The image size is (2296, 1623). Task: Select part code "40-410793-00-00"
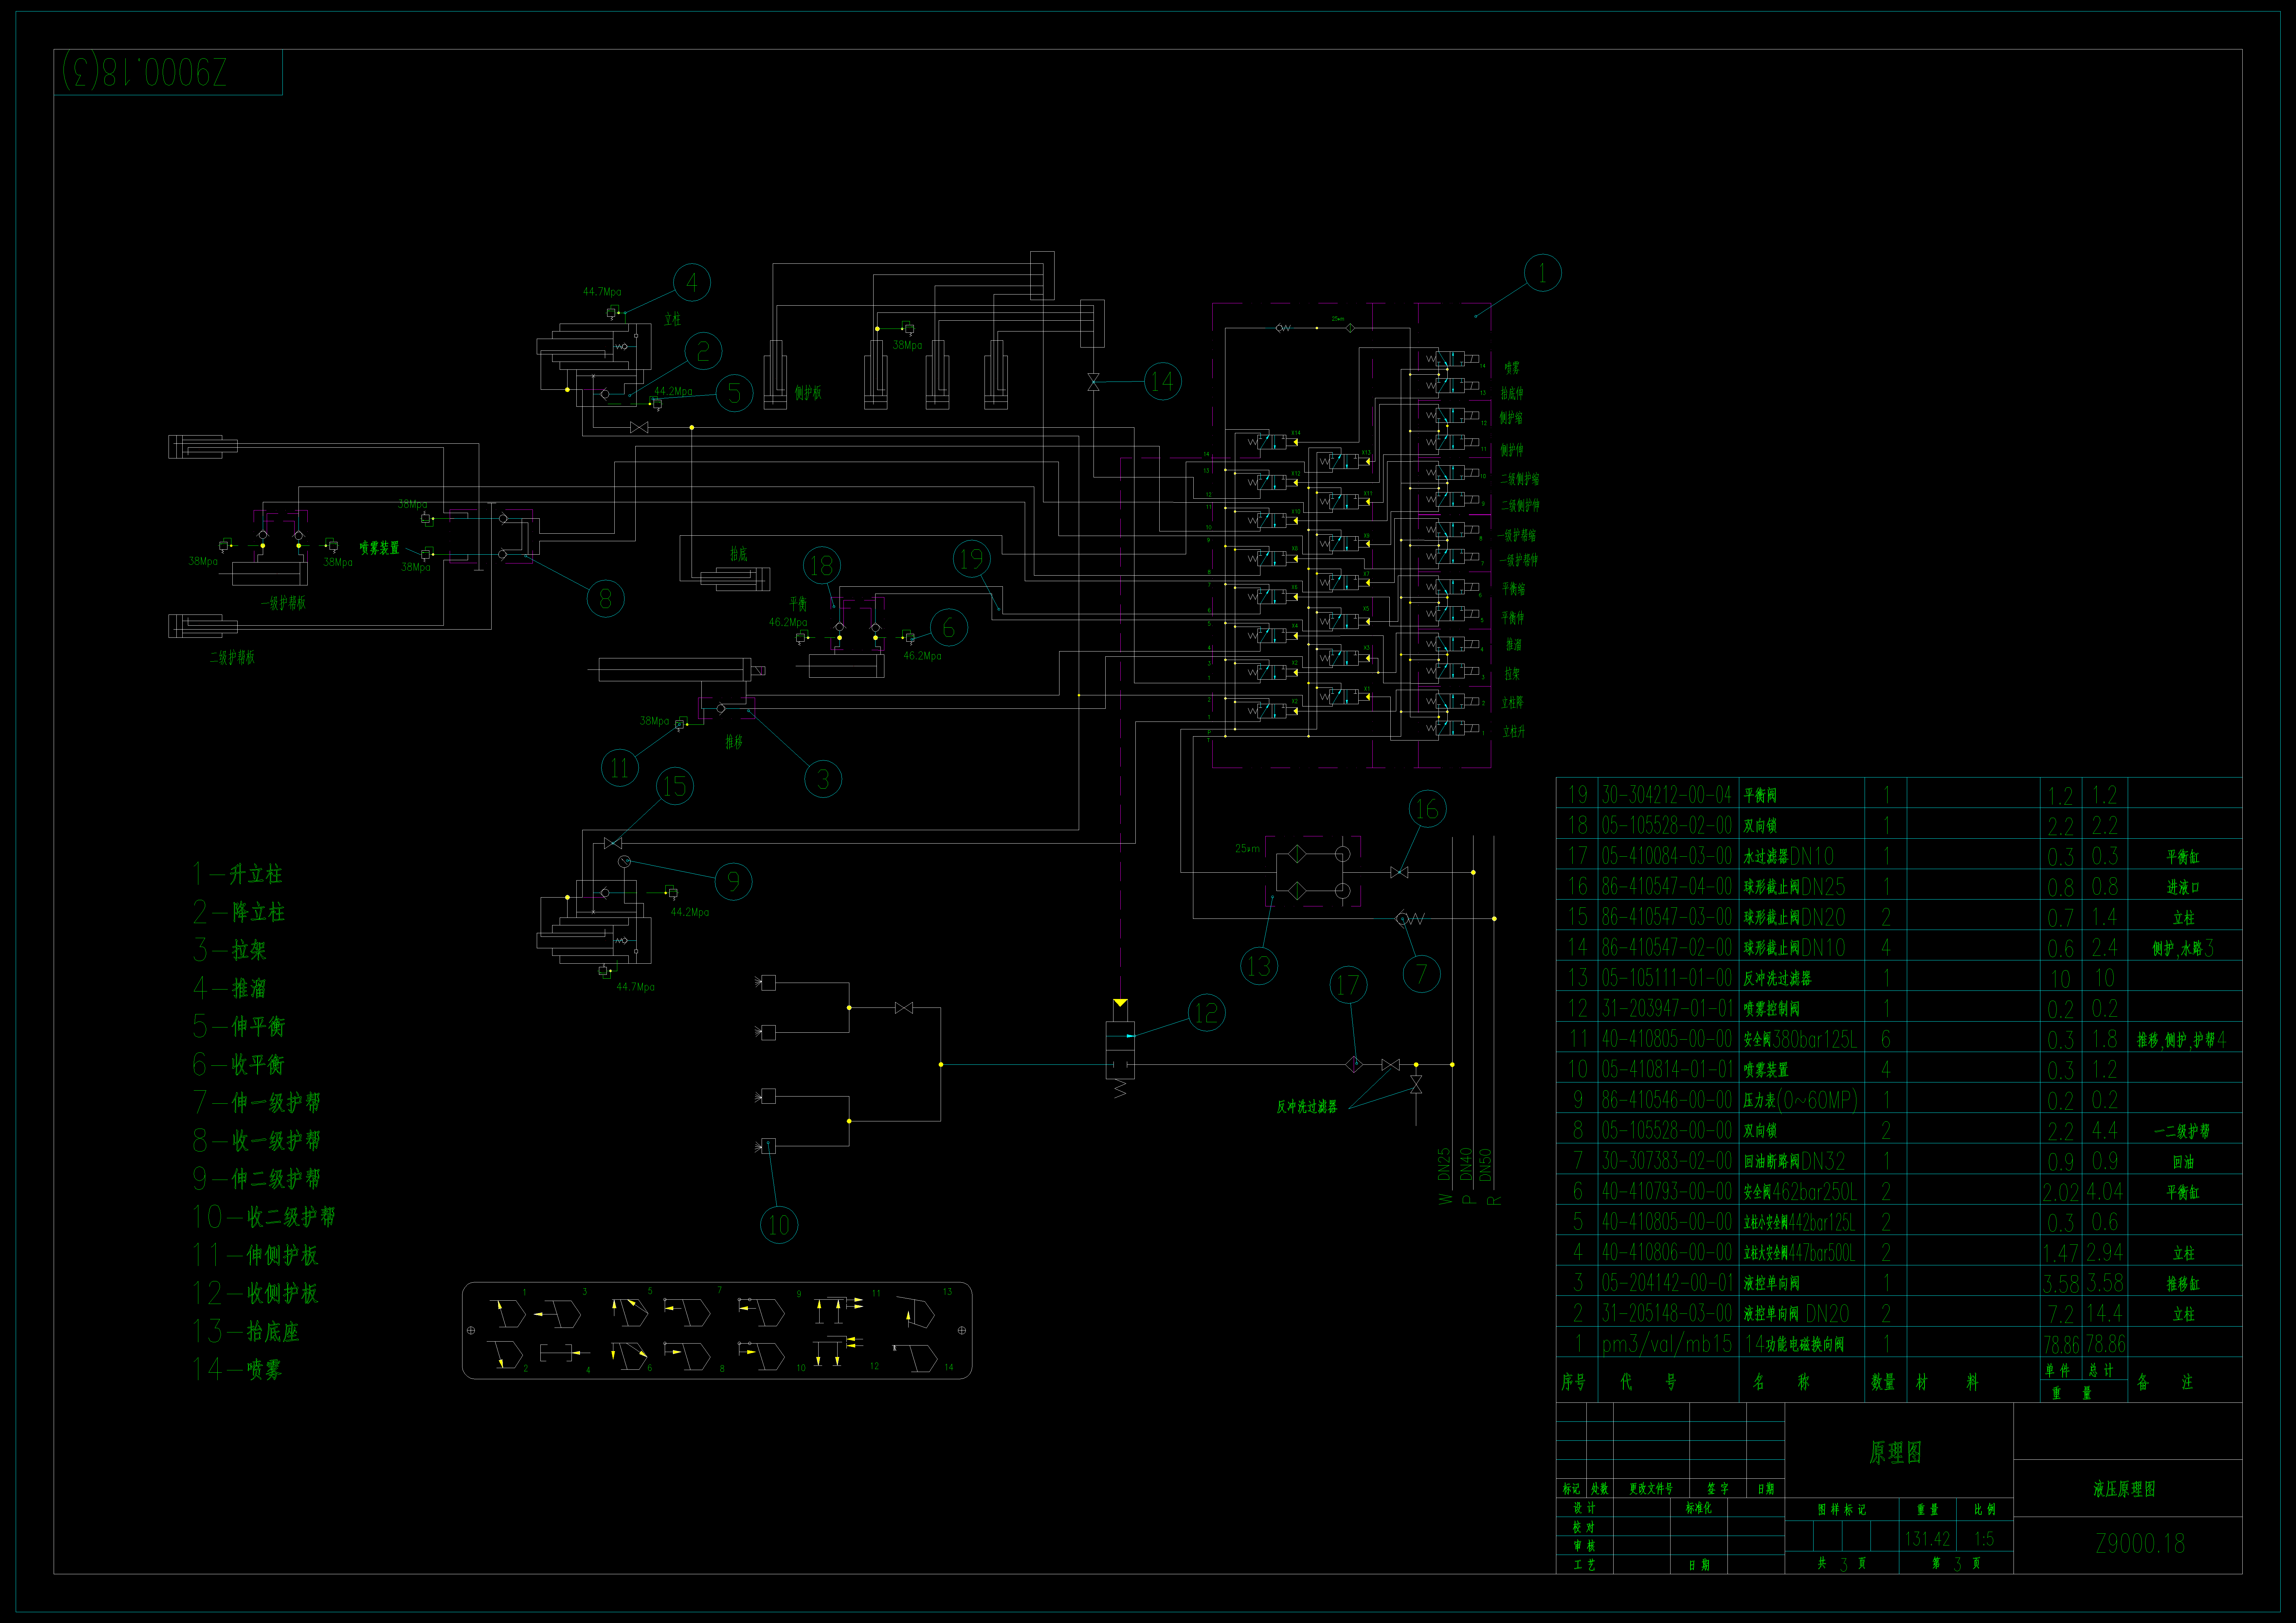tap(1667, 1191)
